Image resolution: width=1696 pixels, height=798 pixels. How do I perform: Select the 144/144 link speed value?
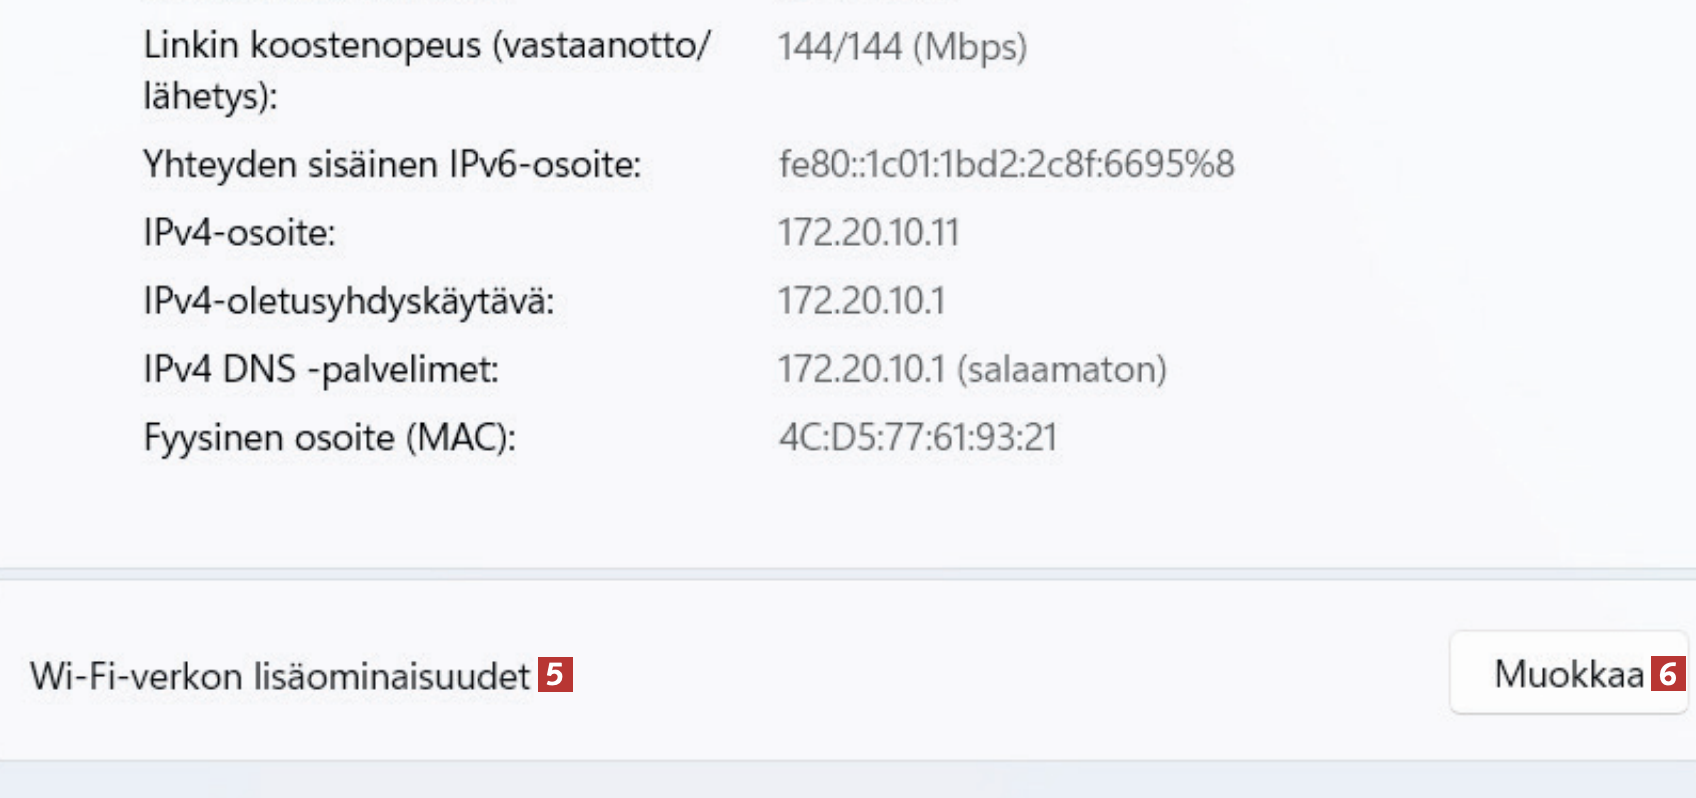pyautogui.click(x=839, y=47)
